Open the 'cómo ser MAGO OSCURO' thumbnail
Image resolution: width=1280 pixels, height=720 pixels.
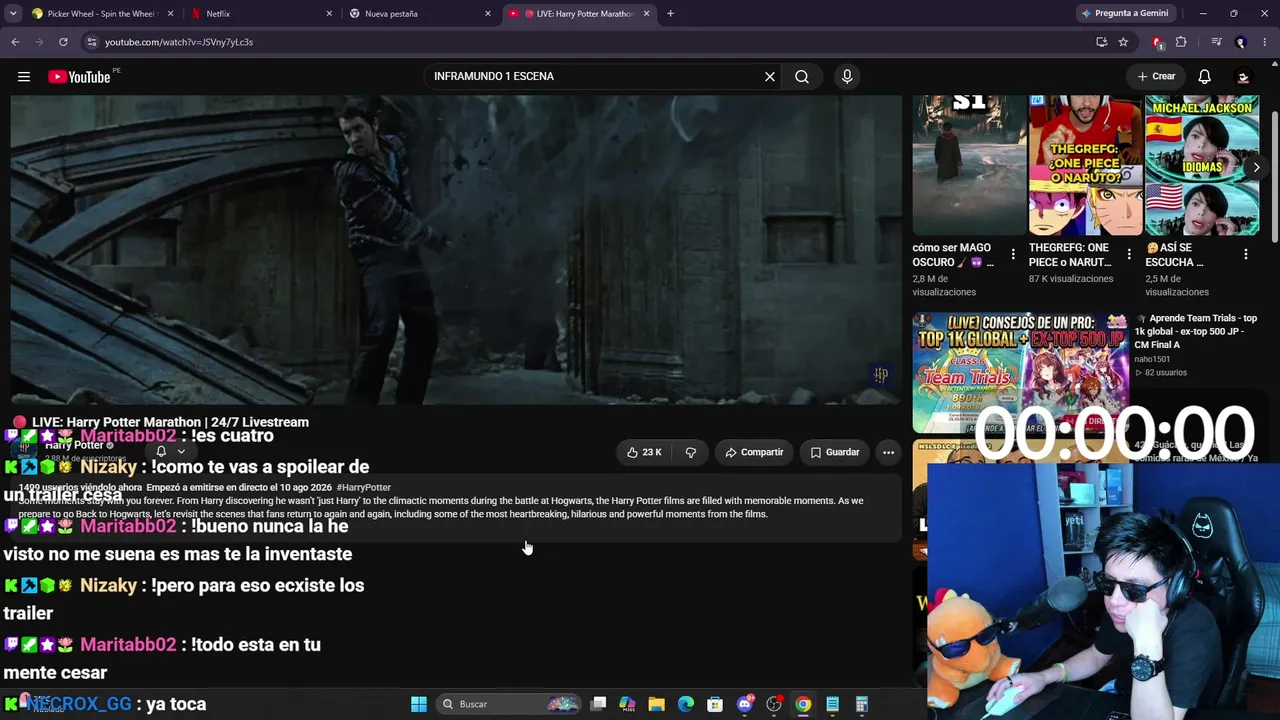pyautogui.click(x=969, y=165)
